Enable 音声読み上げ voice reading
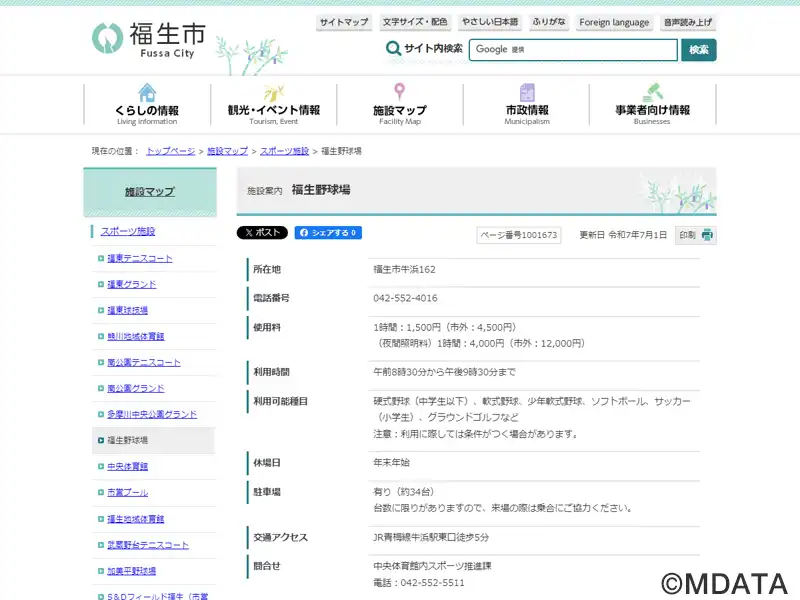 (688, 22)
